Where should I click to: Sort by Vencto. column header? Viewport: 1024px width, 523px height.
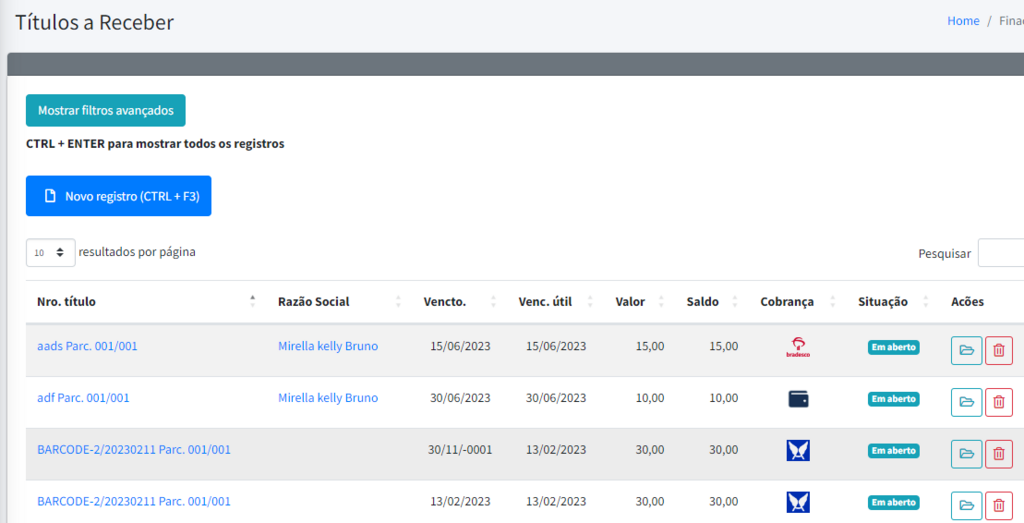[445, 302]
